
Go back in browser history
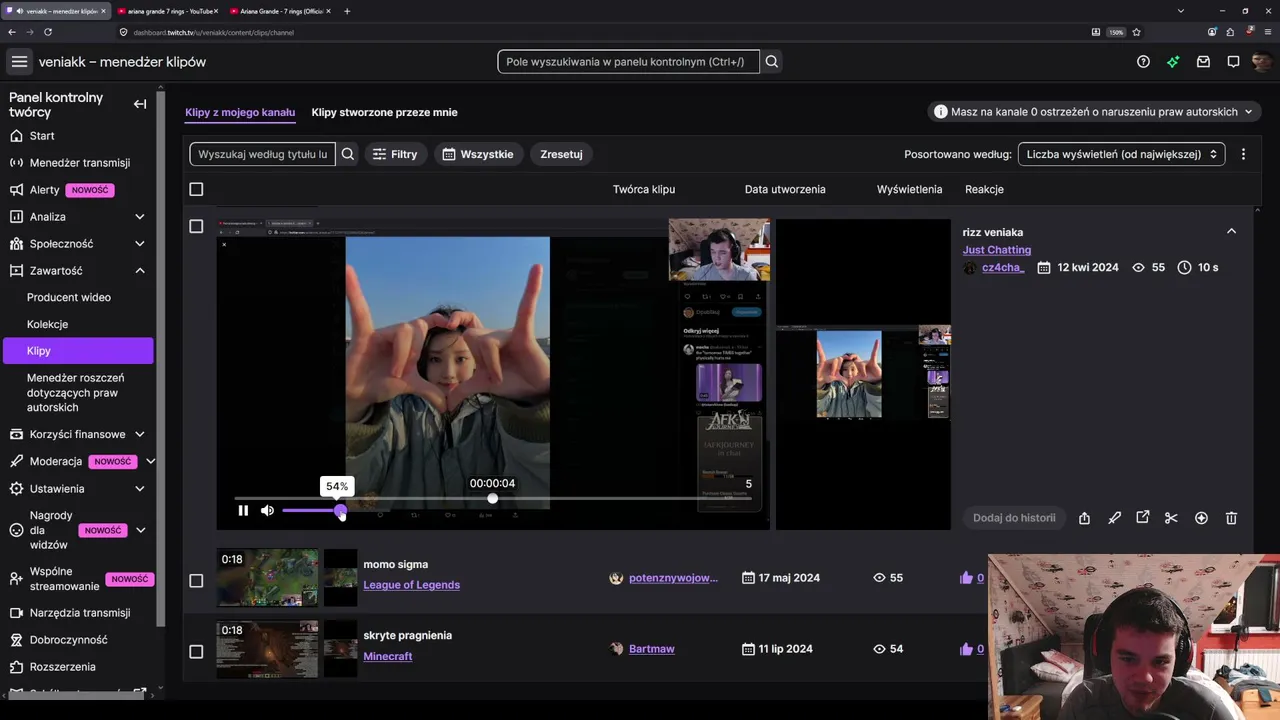12,32
